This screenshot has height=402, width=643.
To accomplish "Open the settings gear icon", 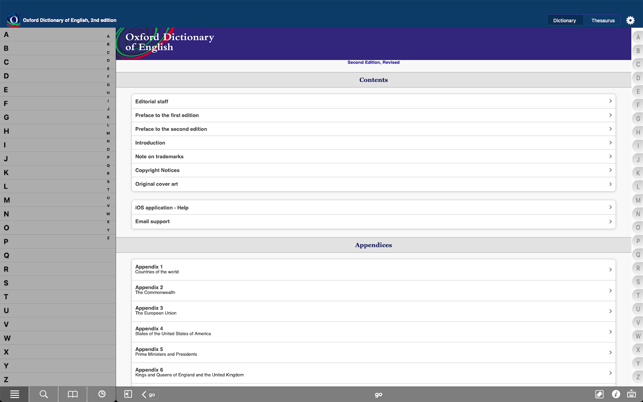I will pyautogui.click(x=630, y=20).
